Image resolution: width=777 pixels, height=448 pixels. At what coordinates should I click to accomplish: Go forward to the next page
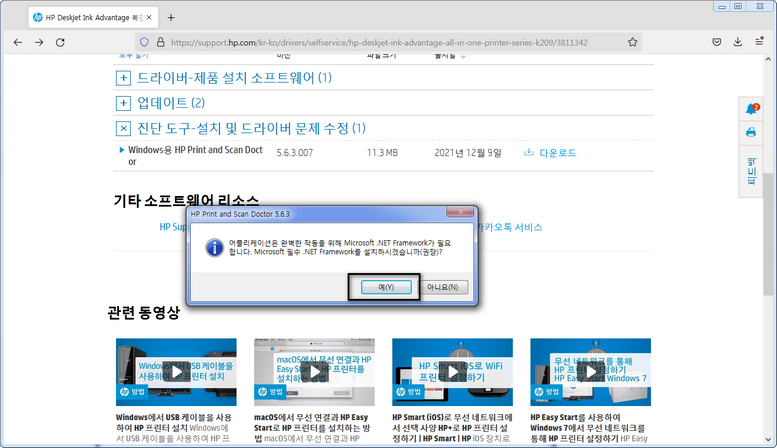39,43
